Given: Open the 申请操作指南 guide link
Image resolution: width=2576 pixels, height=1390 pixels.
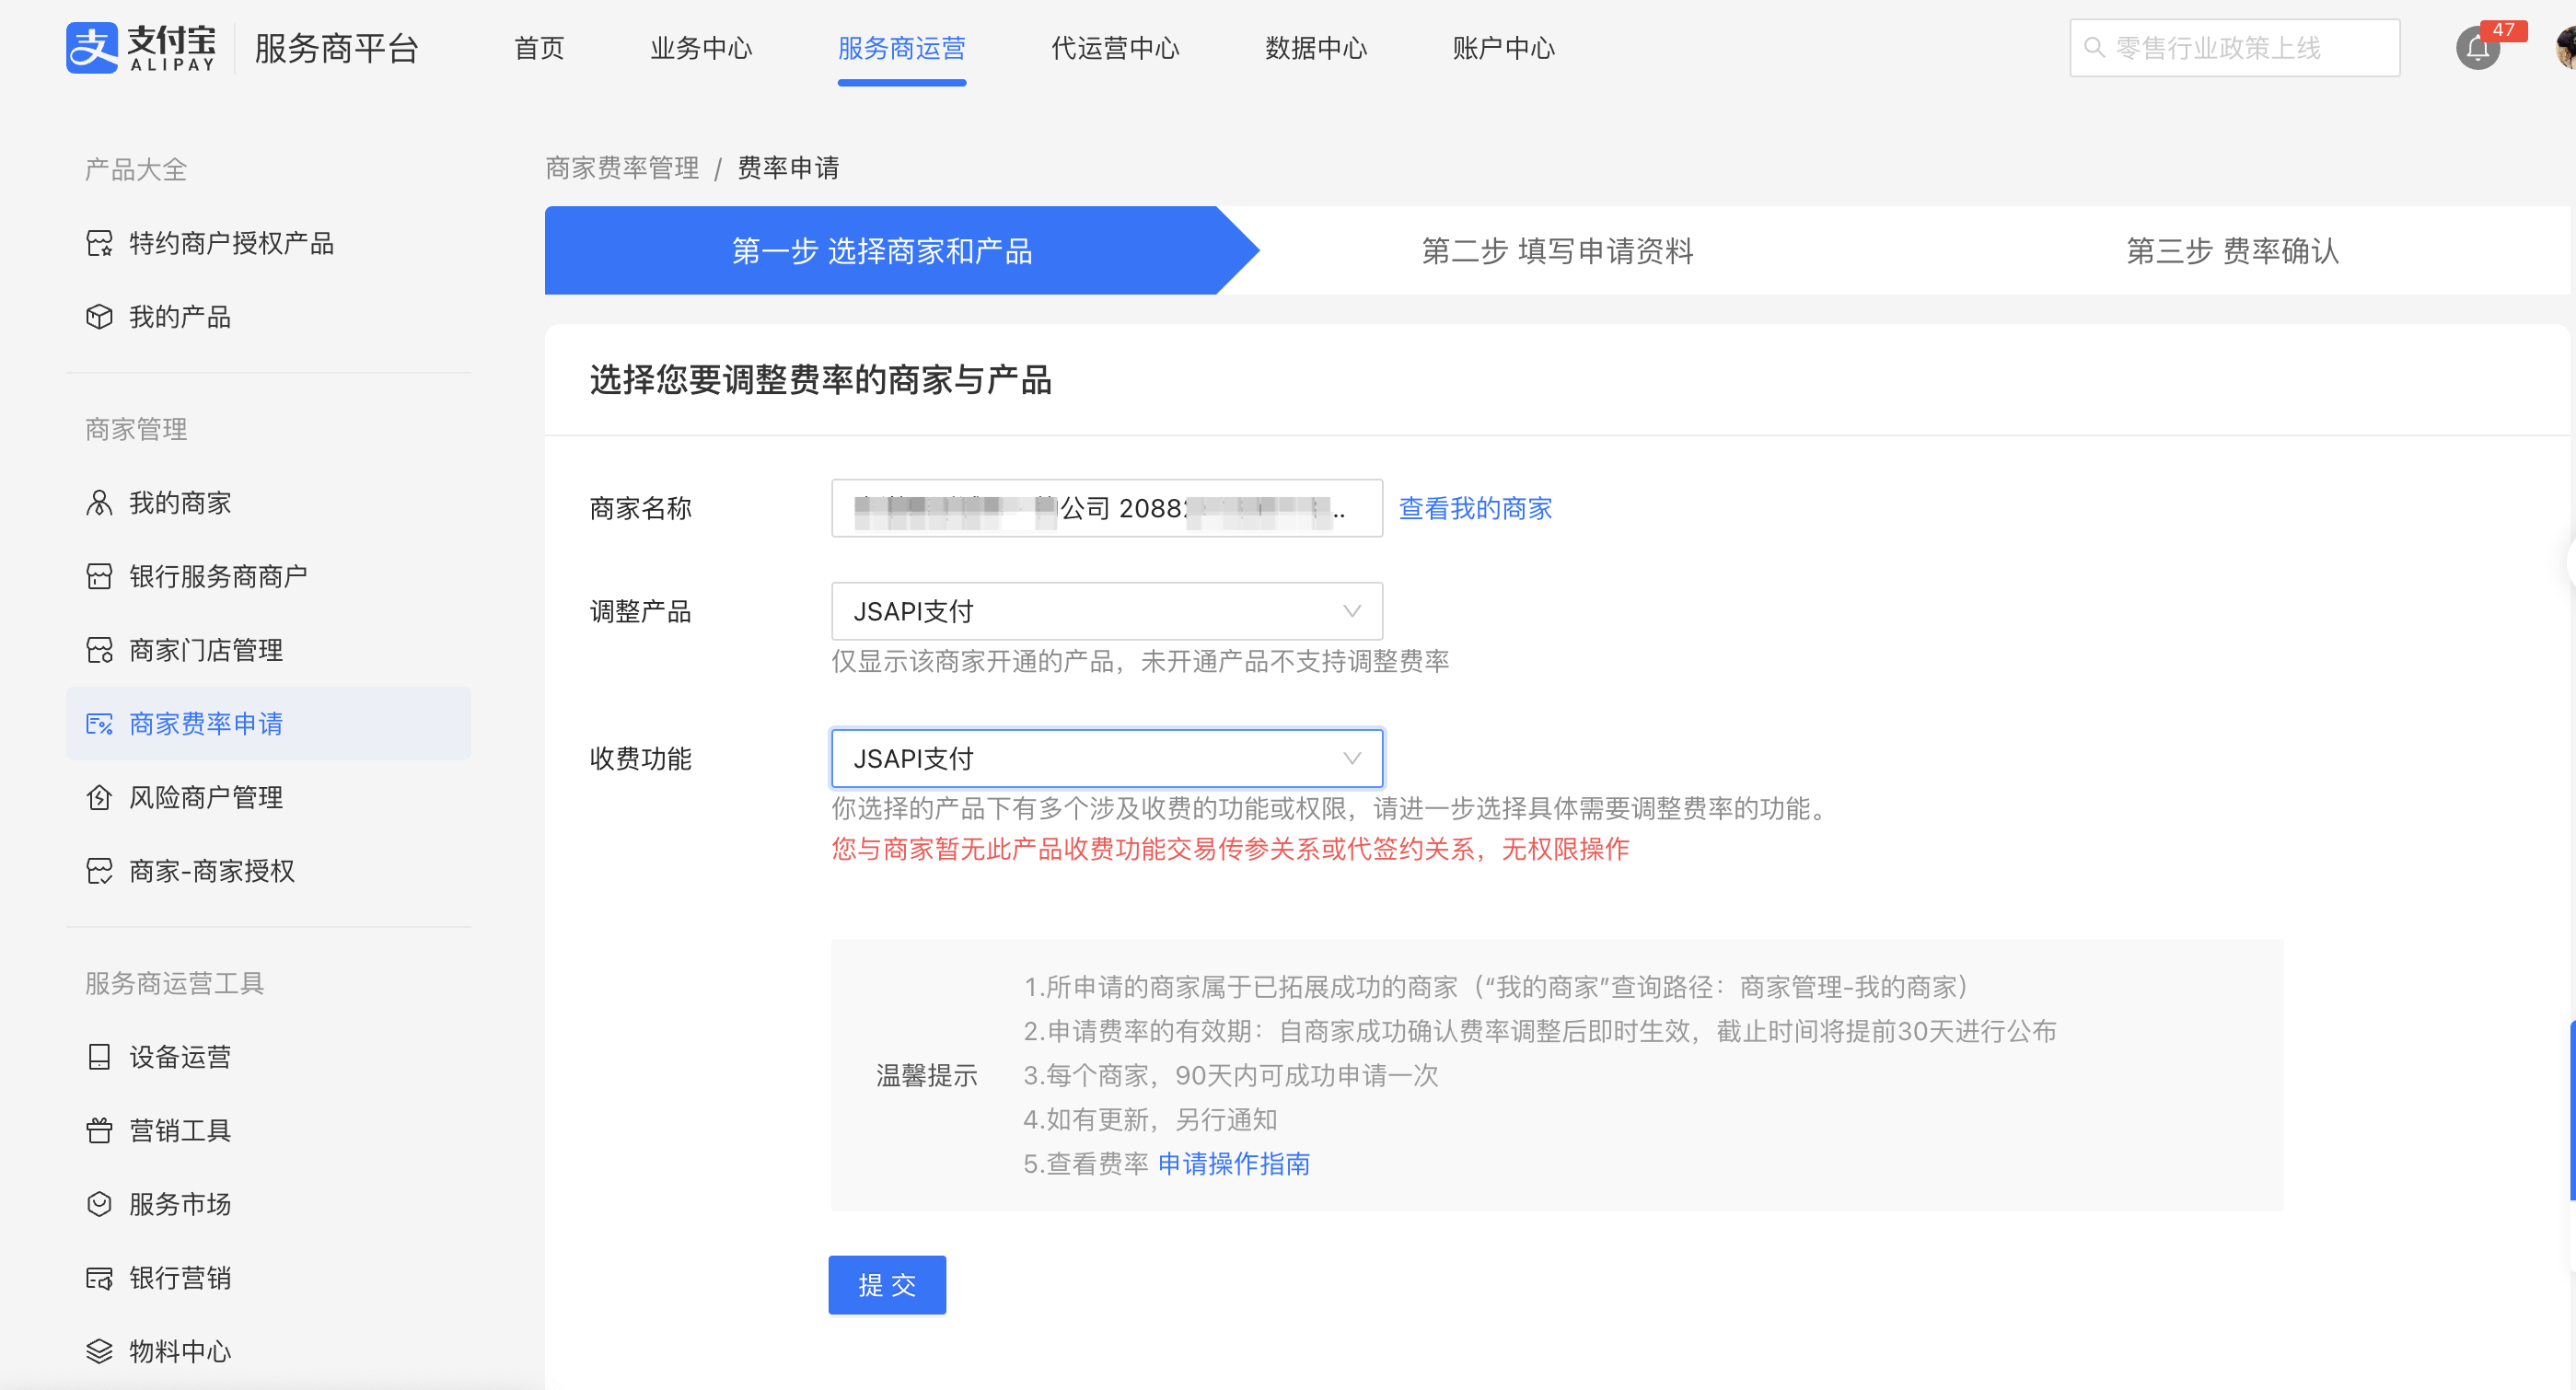Looking at the screenshot, I should [1233, 1163].
